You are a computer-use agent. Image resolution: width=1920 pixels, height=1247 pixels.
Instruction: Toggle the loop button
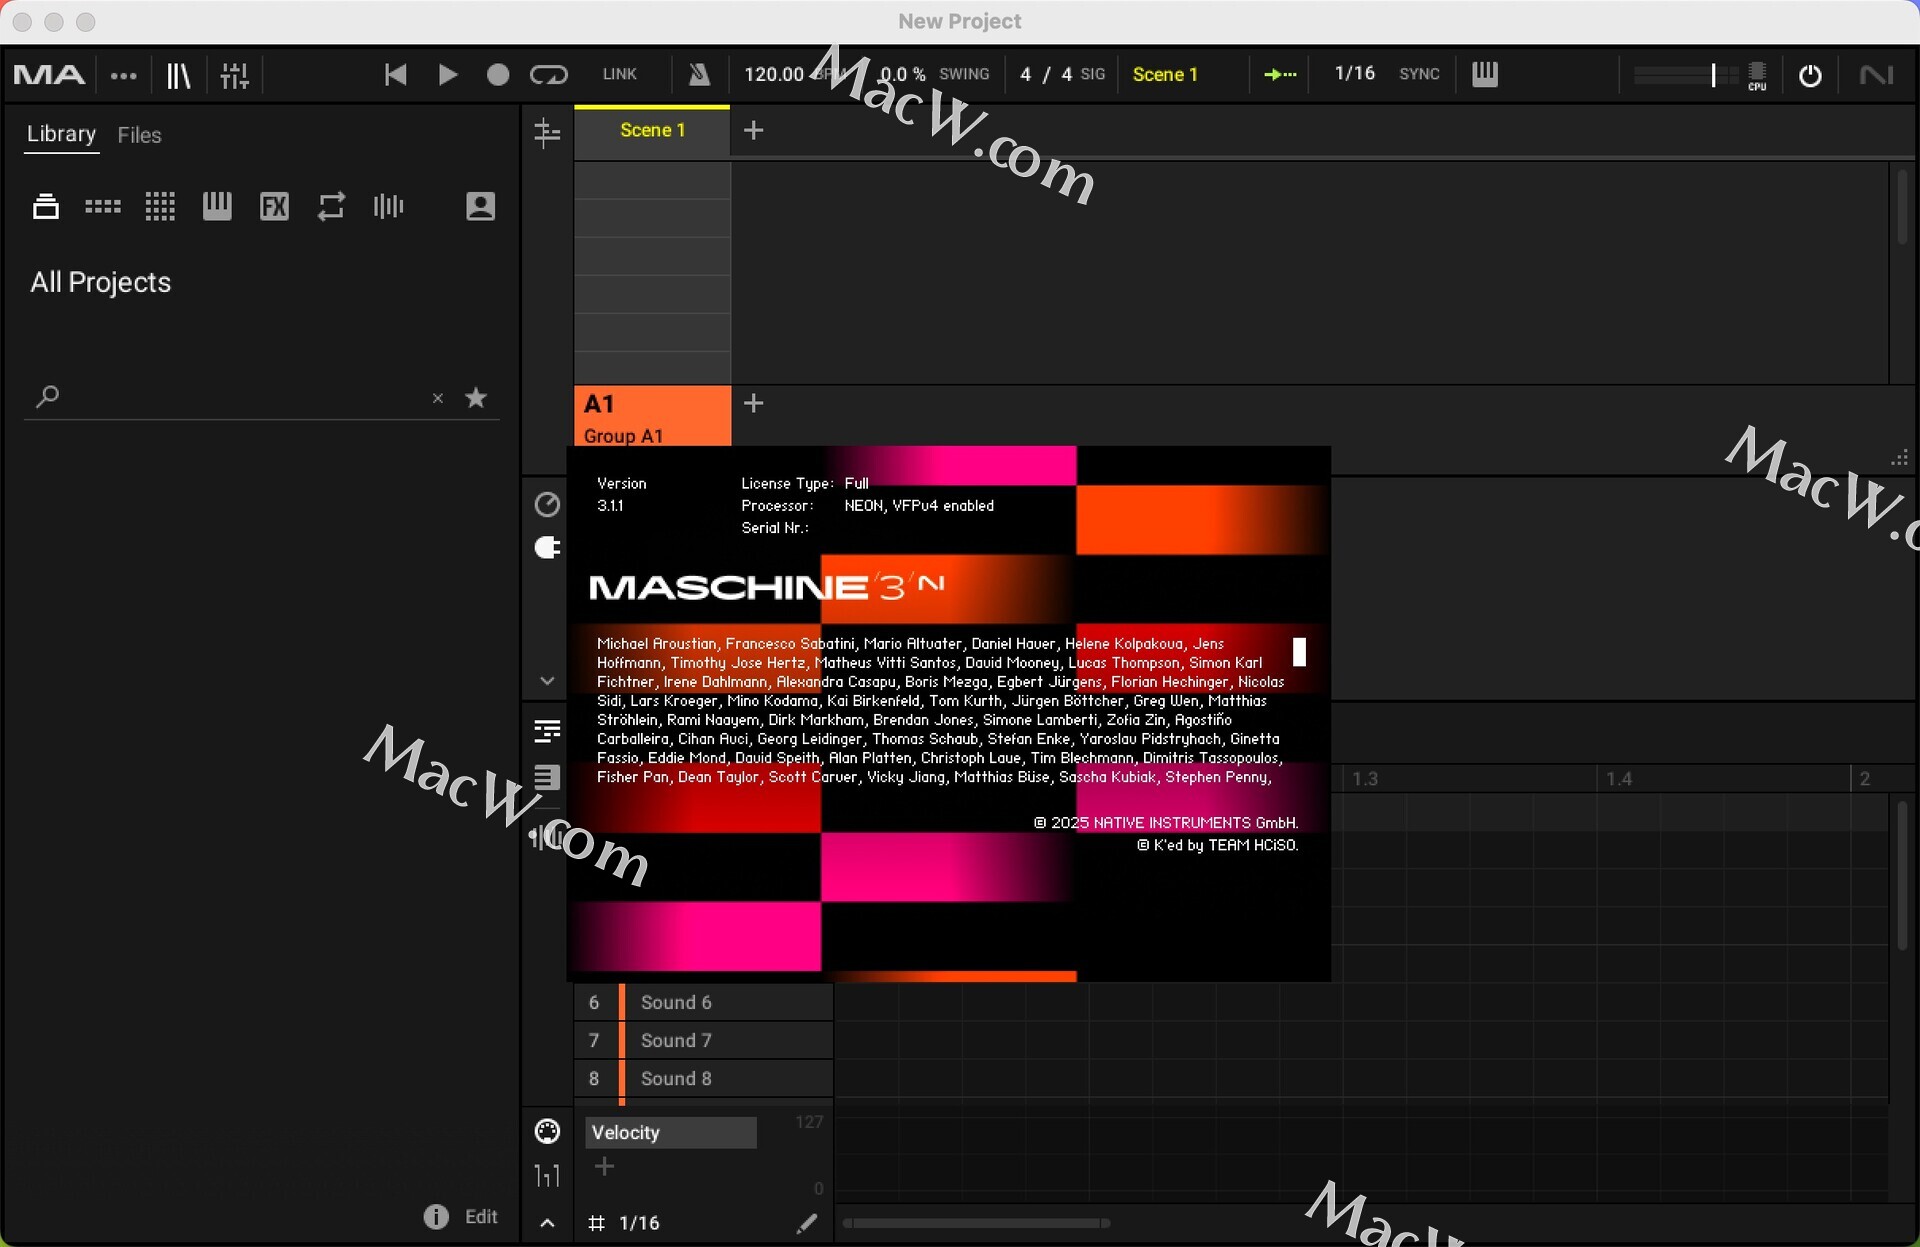pyautogui.click(x=549, y=75)
